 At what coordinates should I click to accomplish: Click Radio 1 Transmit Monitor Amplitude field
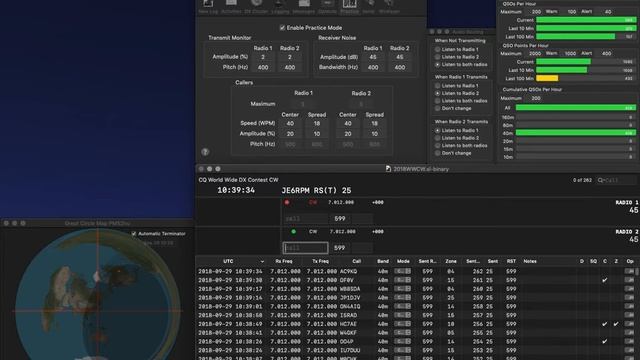tap(263, 57)
